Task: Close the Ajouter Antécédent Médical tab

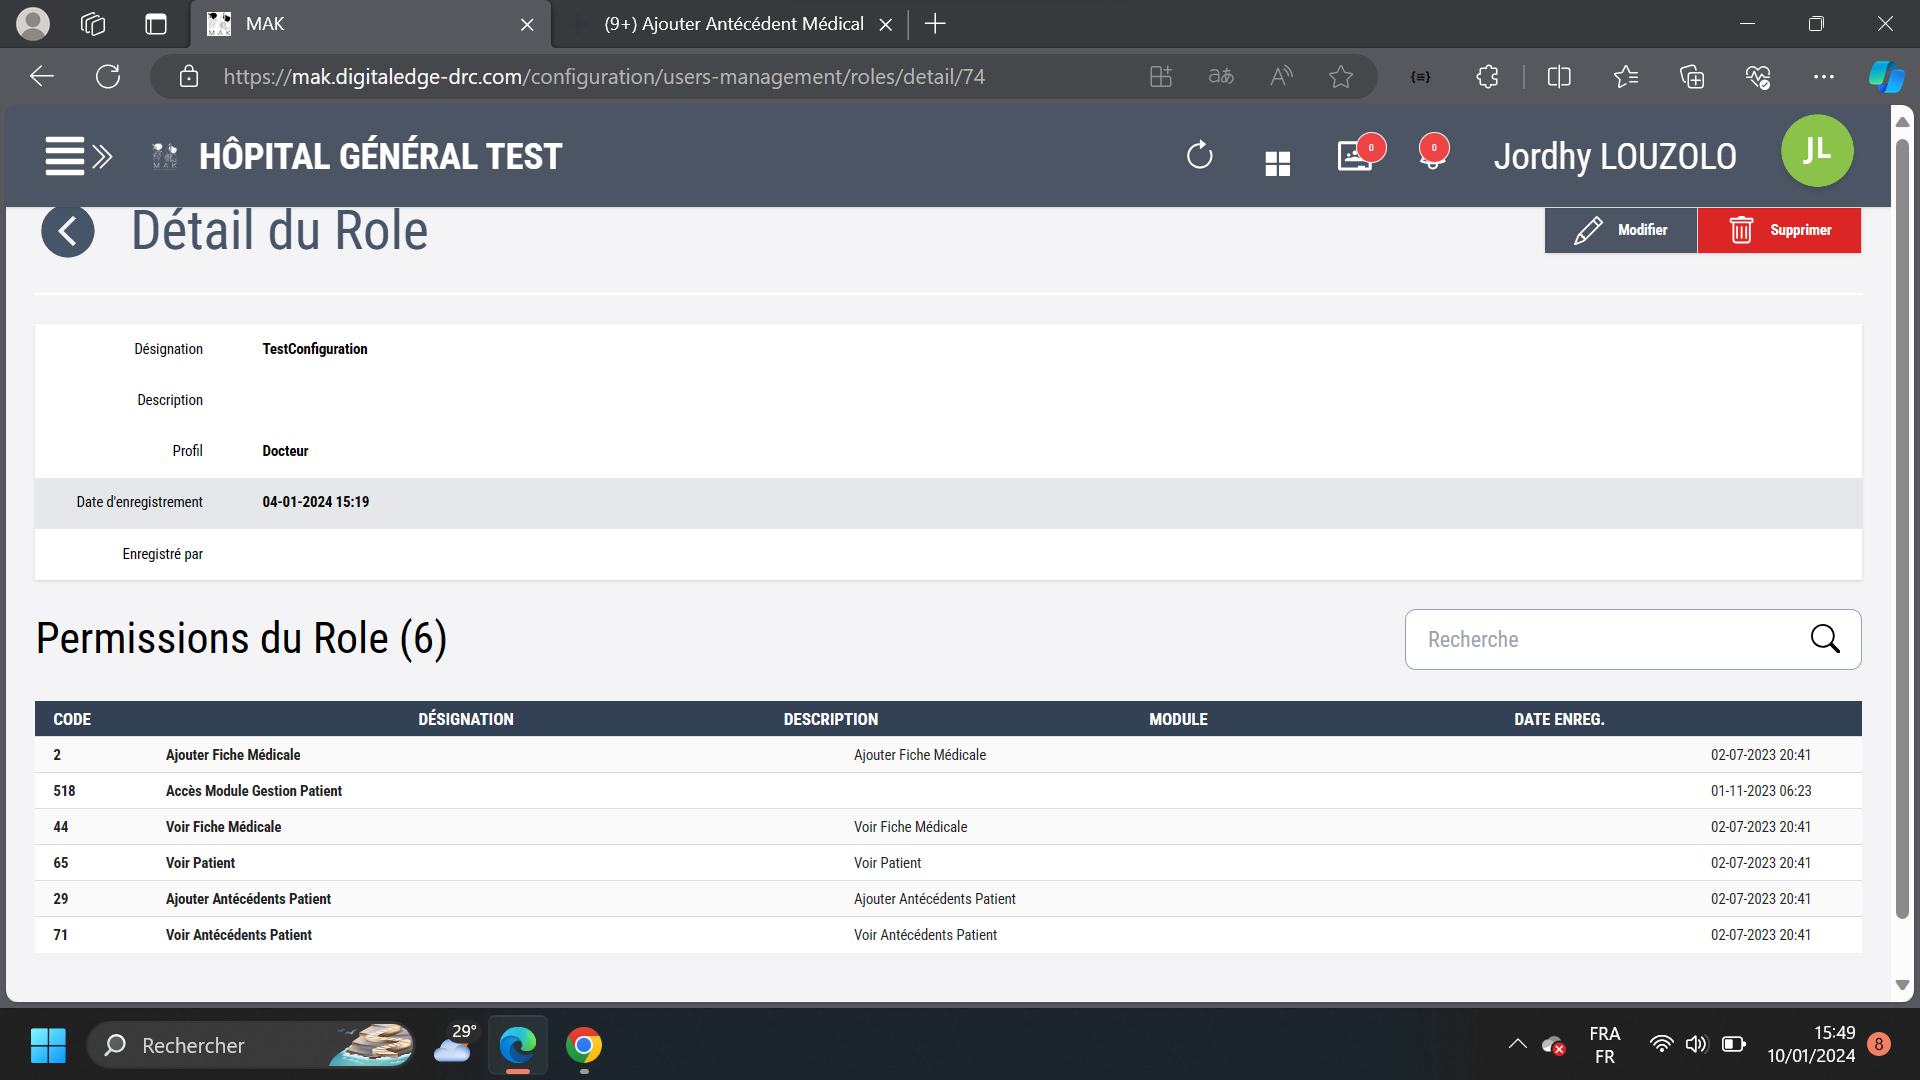Action: 885,24
